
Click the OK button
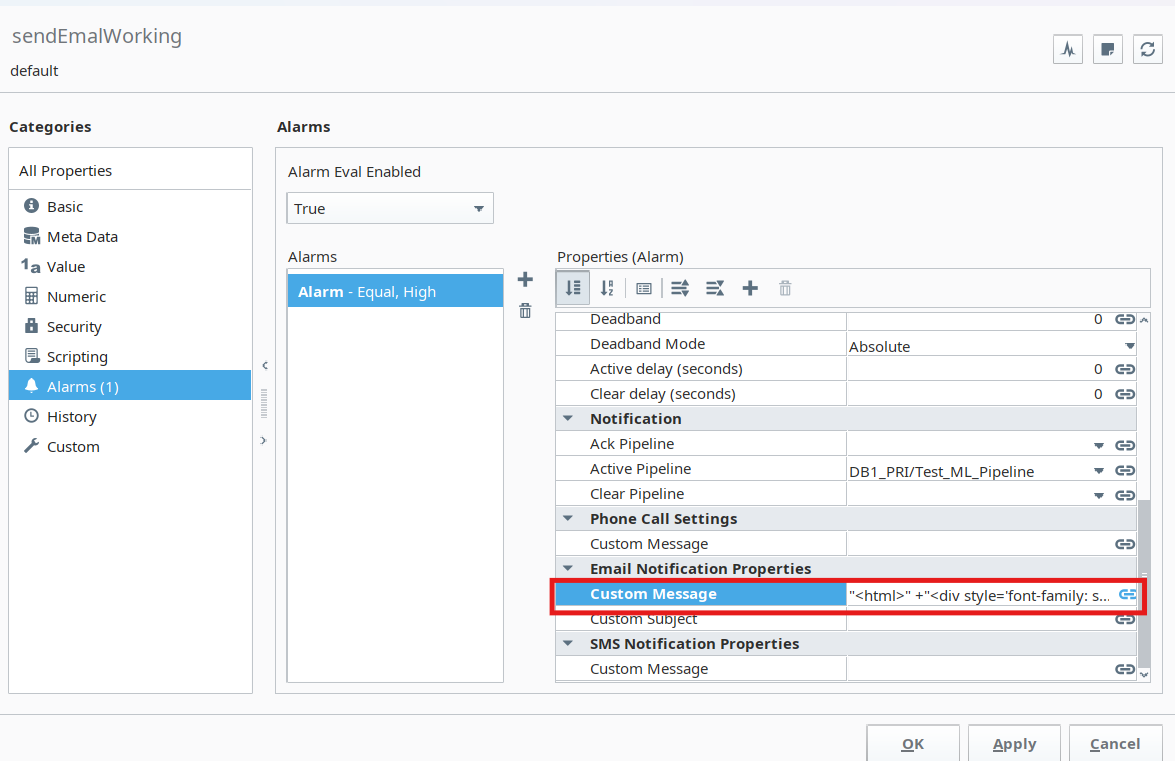913,744
